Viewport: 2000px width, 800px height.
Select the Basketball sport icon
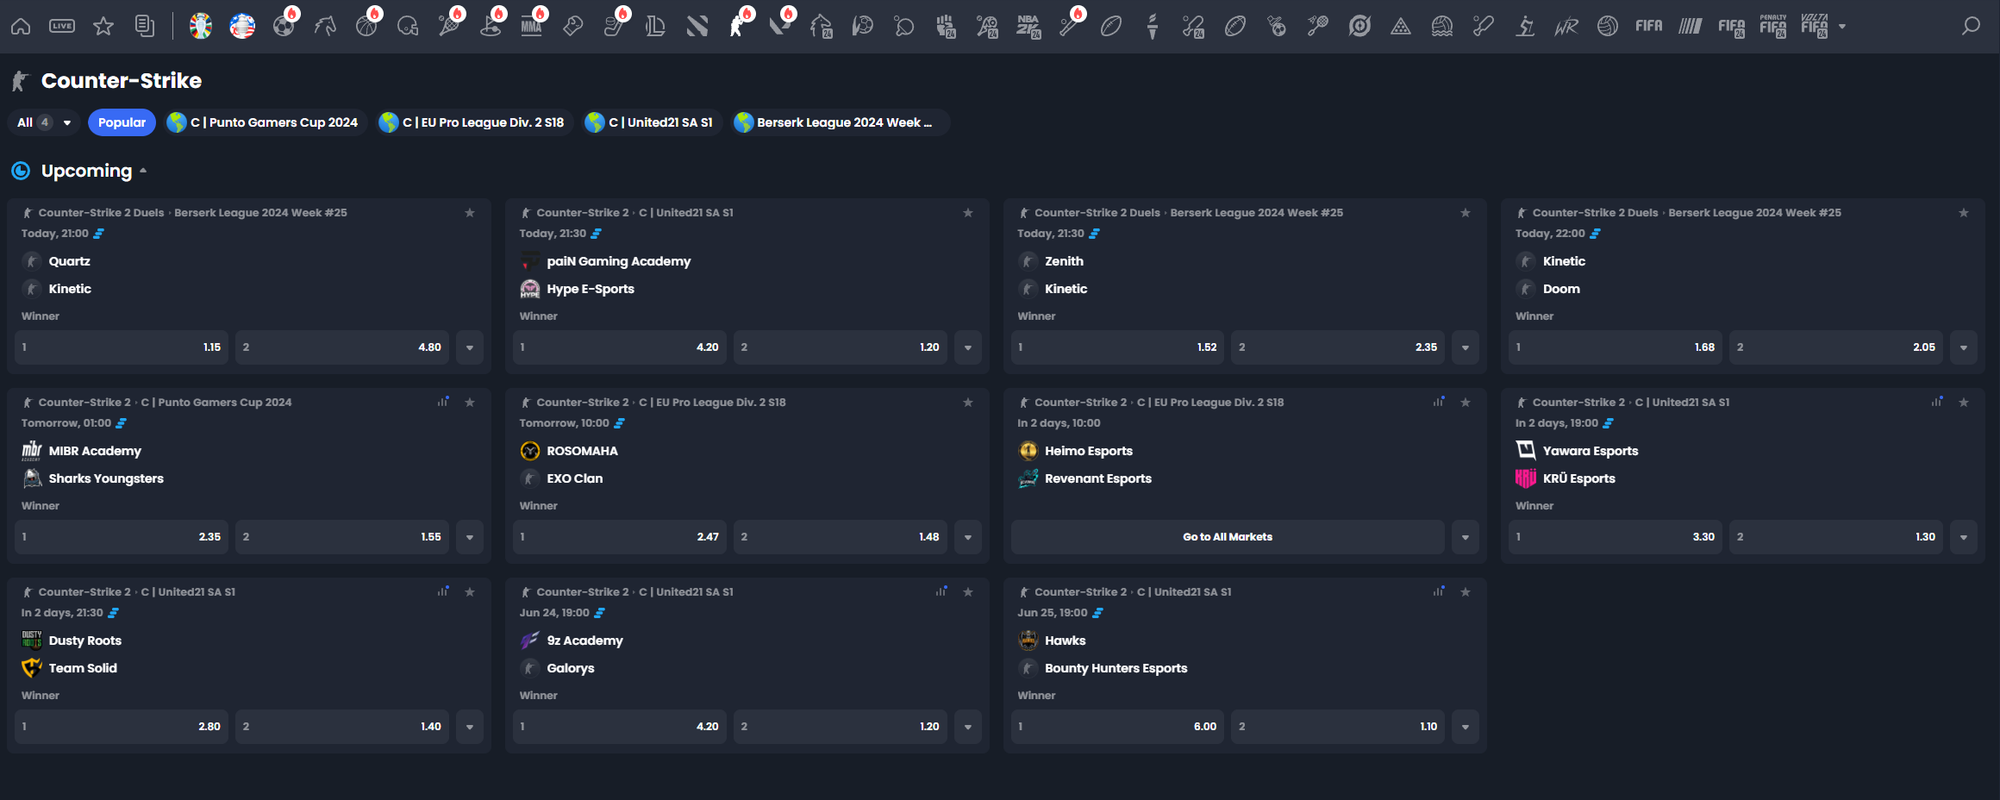point(367,26)
